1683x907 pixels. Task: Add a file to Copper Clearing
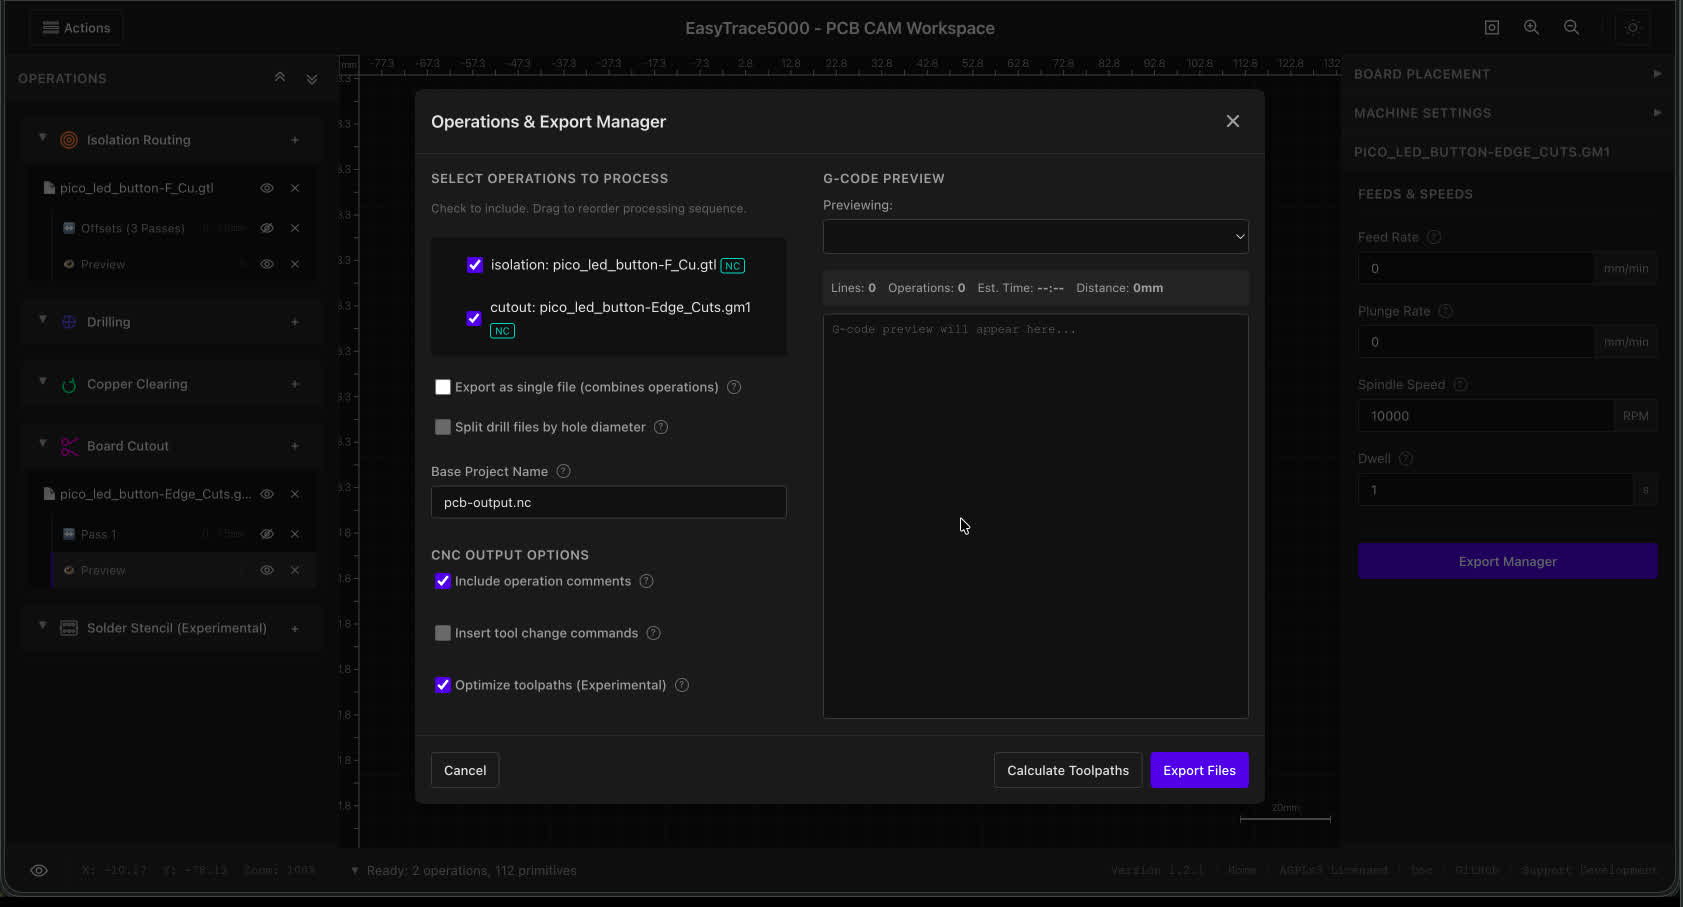pos(295,384)
